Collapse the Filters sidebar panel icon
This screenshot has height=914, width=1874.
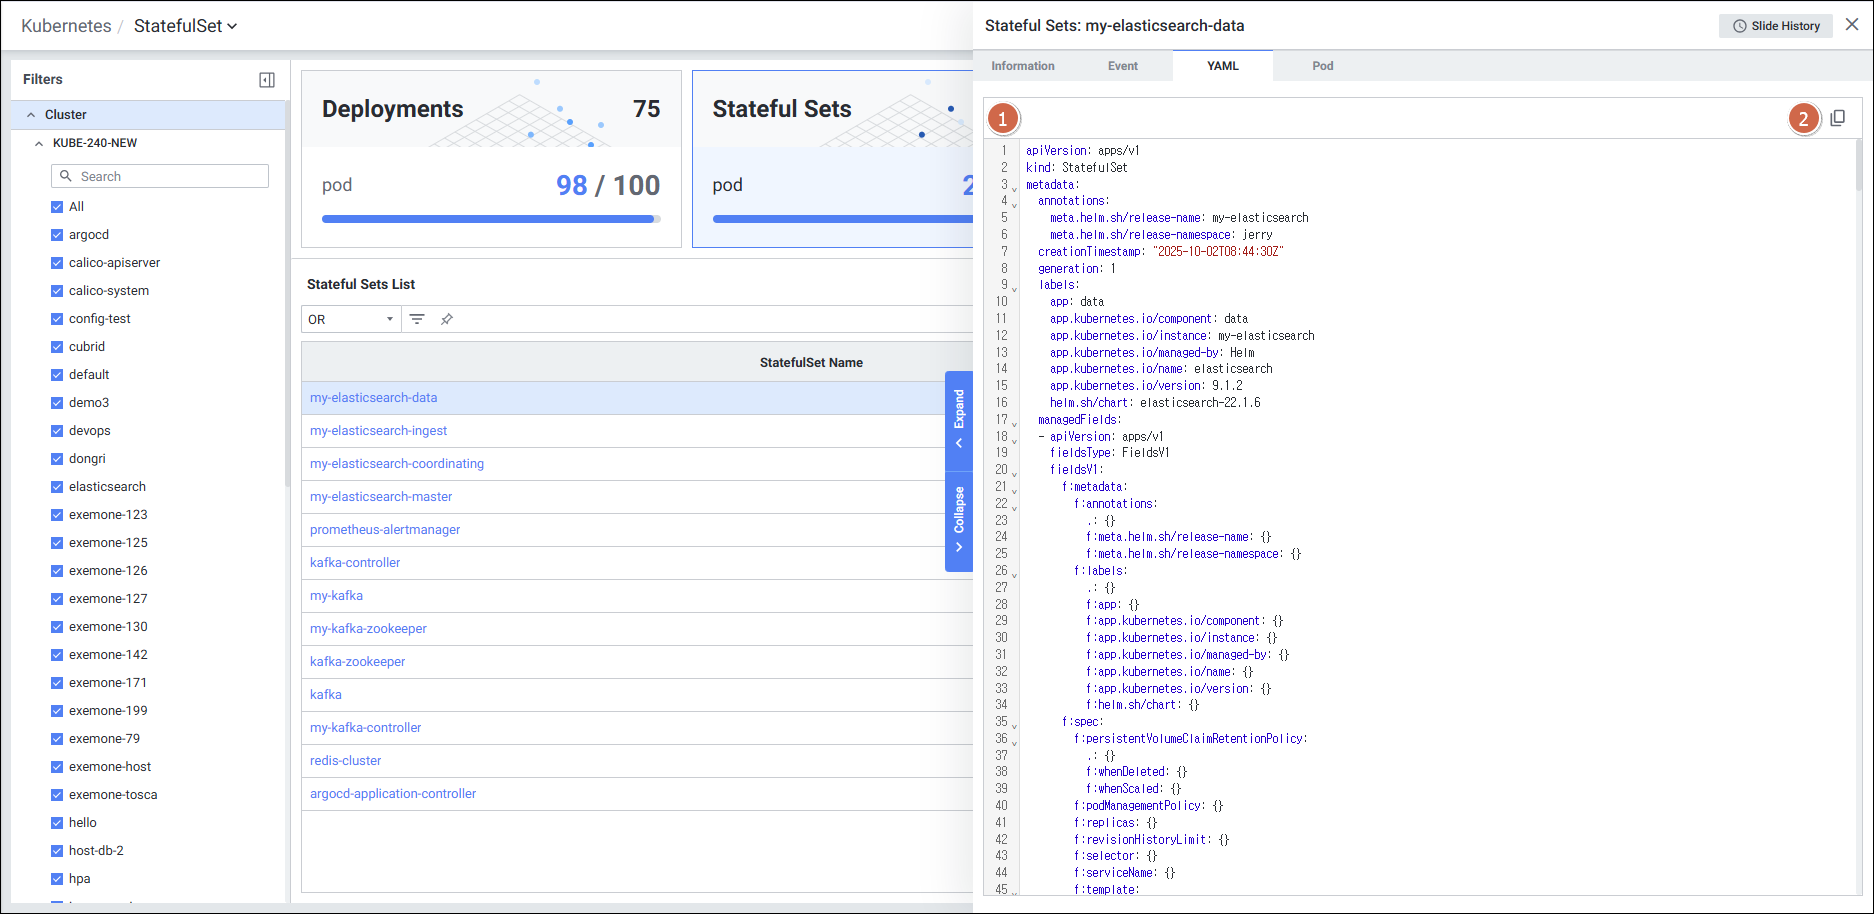coord(266,79)
